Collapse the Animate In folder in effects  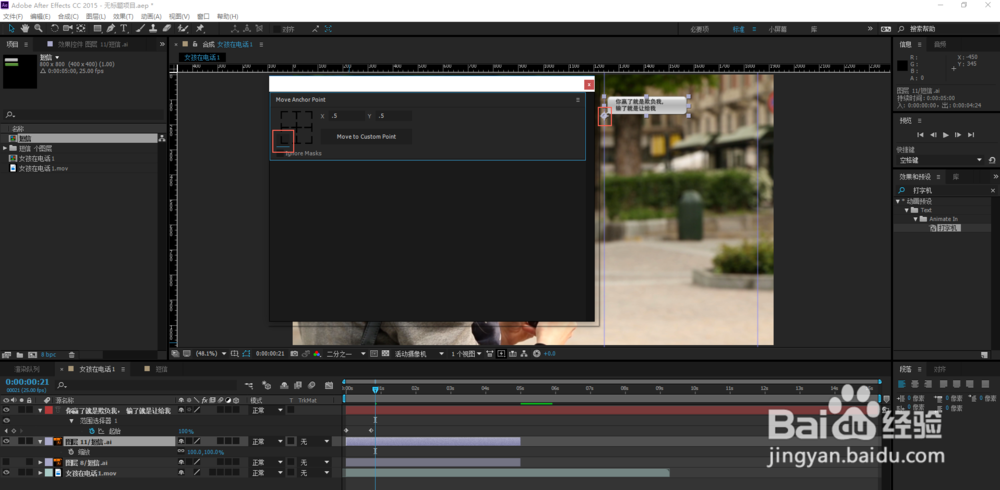tap(916, 219)
